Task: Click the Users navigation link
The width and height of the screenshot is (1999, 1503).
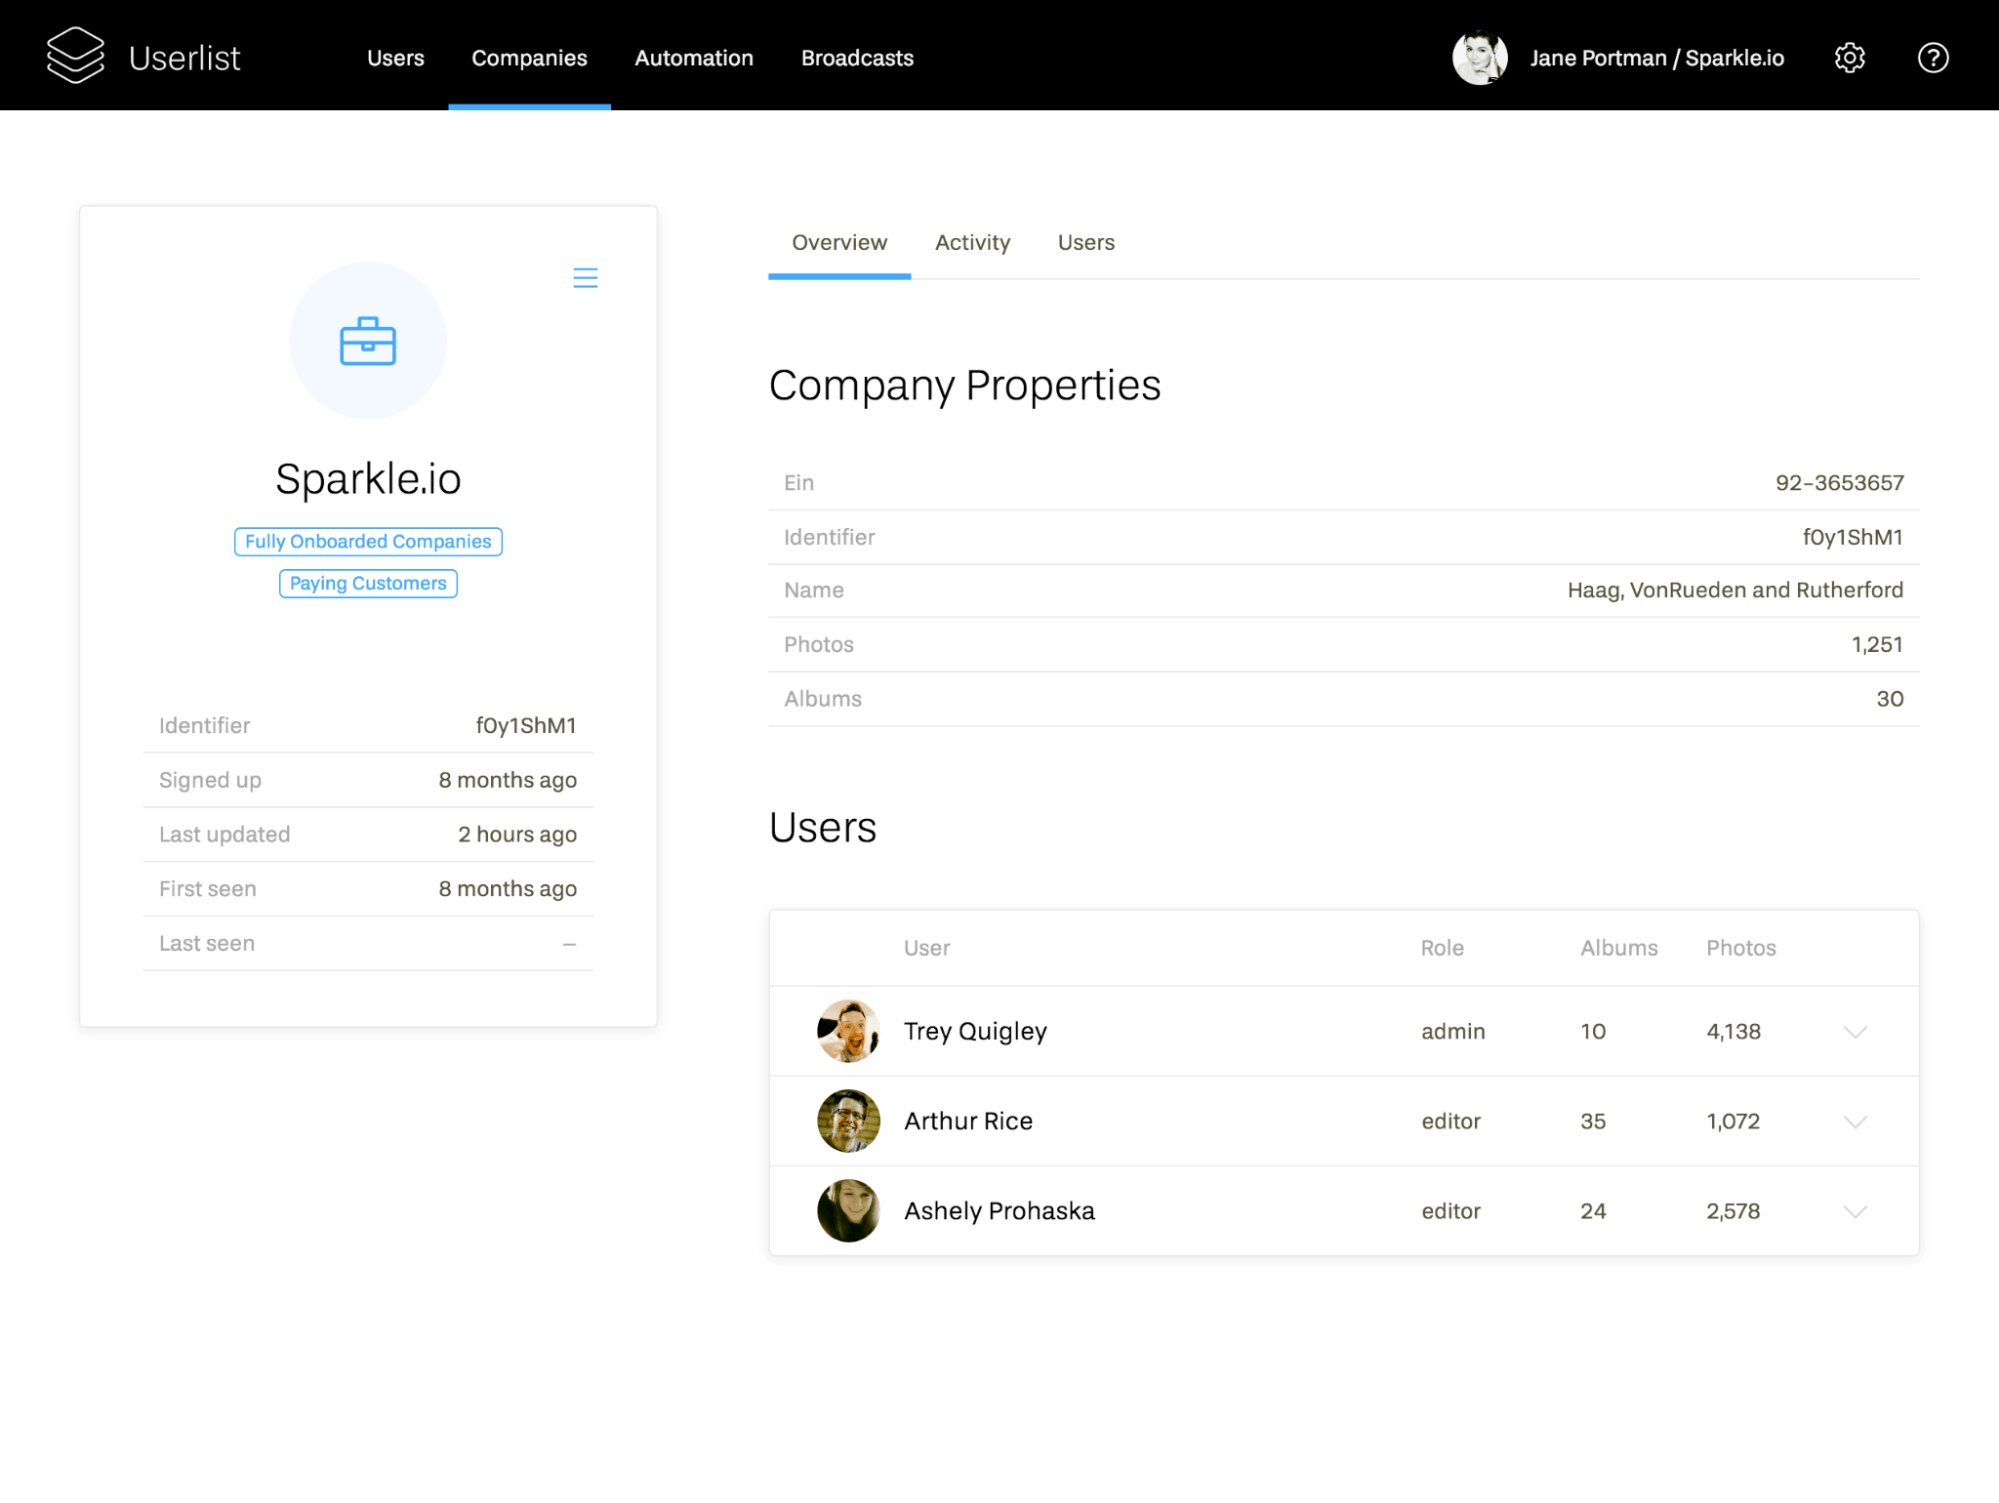Action: click(x=396, y=57)
